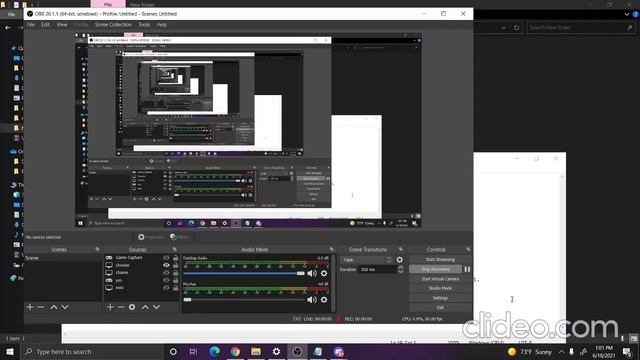Viewport: 640px width, 360px height.
Task: Open Microsoft Edge from the taskbar
Action: click(x=214, y=351)
